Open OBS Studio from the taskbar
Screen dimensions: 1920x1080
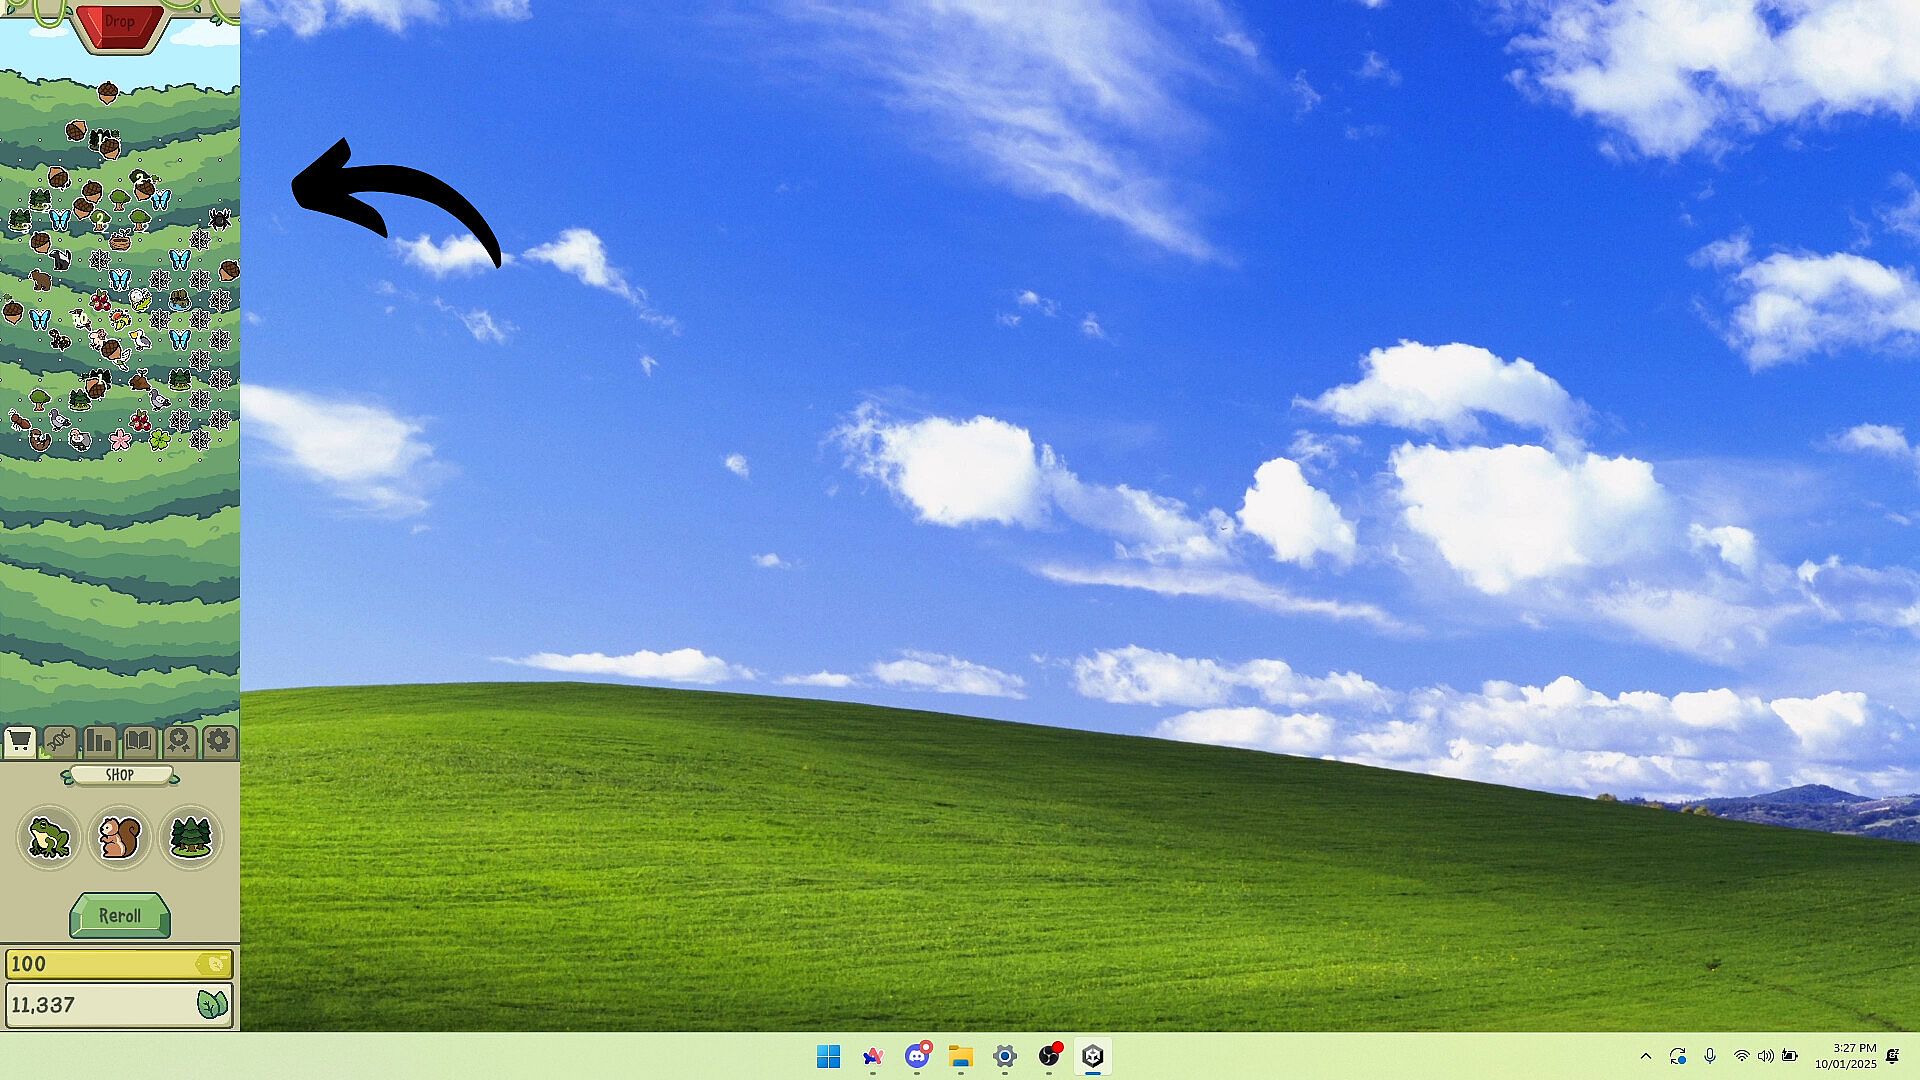tap(1048, 1056)
